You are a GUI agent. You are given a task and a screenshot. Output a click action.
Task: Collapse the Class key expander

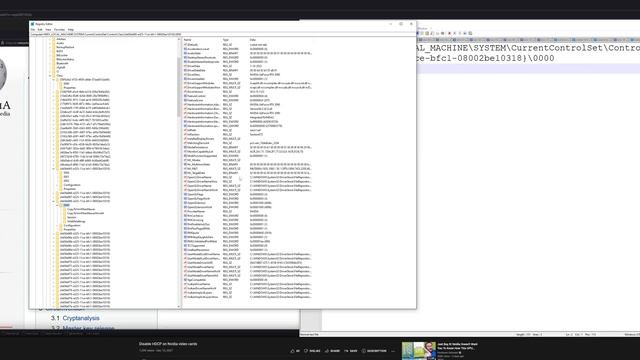50,76
